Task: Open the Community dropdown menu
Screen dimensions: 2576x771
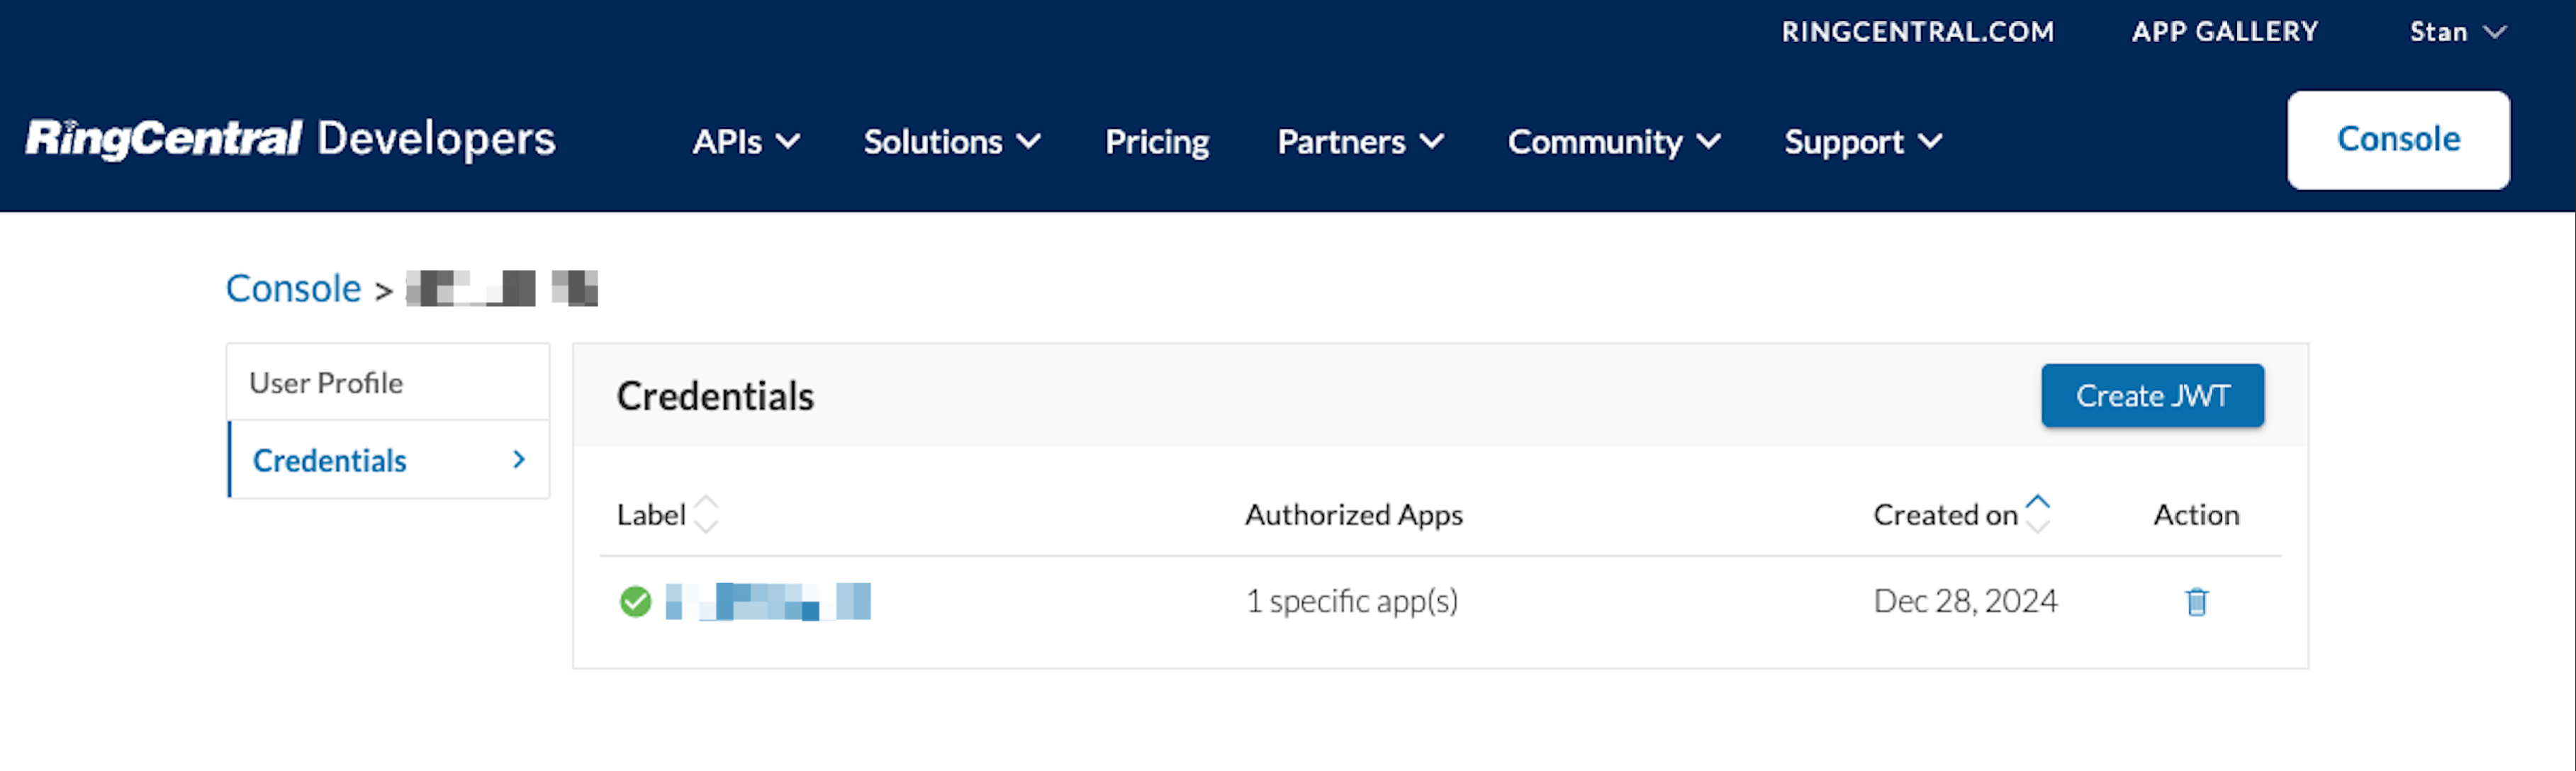Action: click(1614, 142)
